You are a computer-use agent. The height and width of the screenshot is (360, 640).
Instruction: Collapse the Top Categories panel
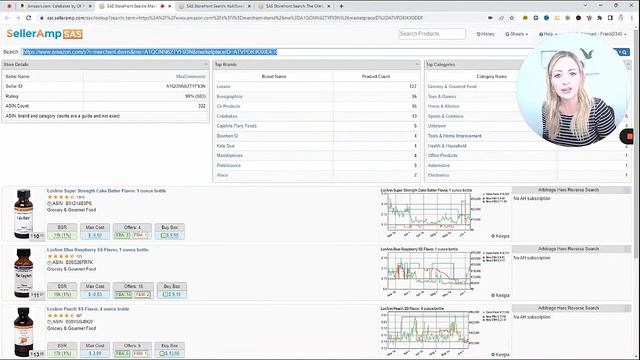(628, 64)
